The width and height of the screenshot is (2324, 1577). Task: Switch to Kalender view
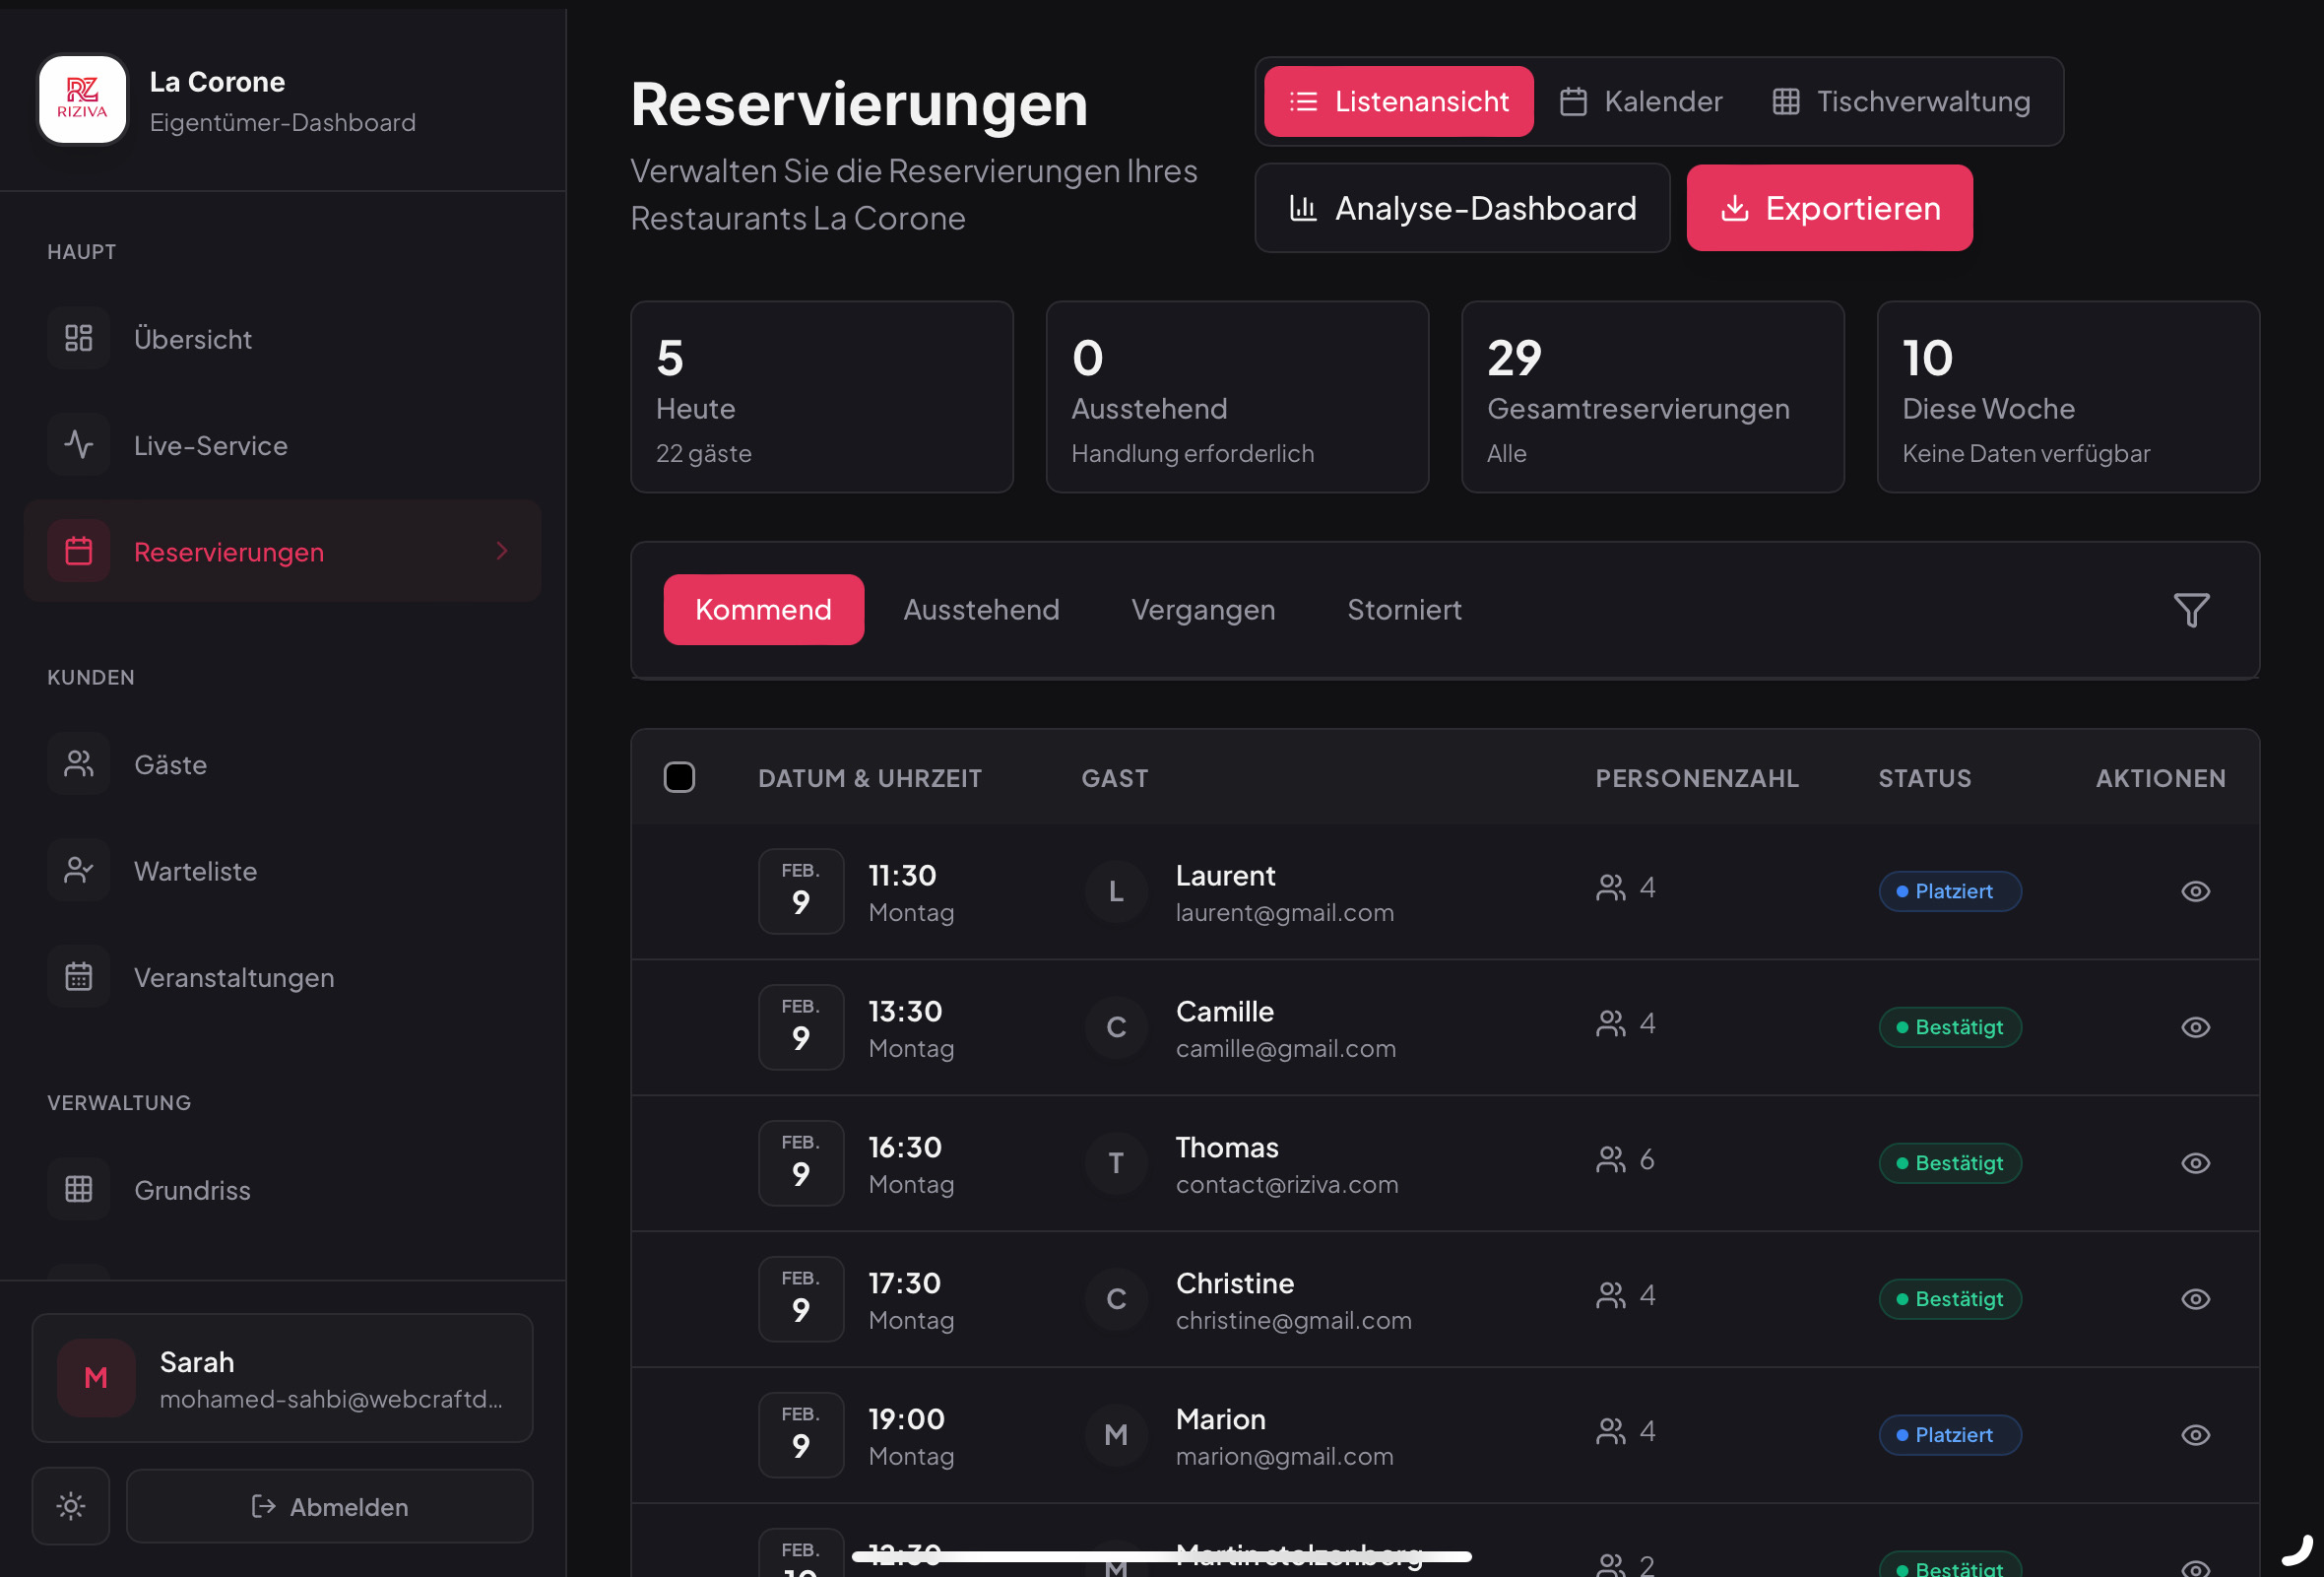pyautogui.click(x=1641, y=101)
